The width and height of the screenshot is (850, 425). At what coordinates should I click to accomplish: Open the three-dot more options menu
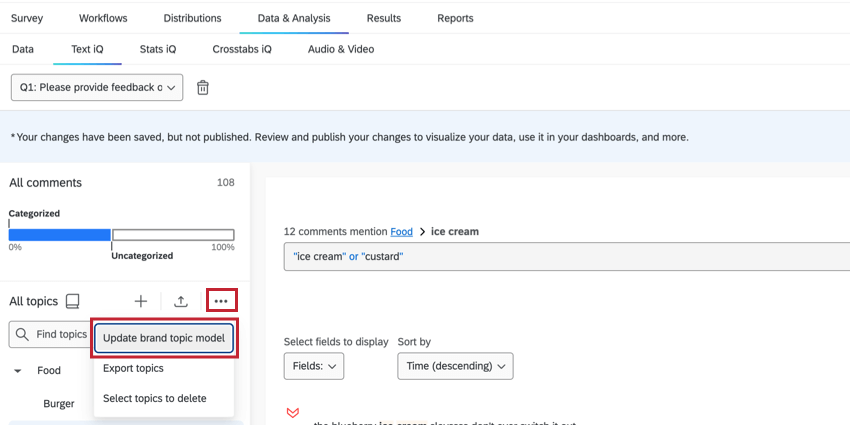(x=221, y=301)
